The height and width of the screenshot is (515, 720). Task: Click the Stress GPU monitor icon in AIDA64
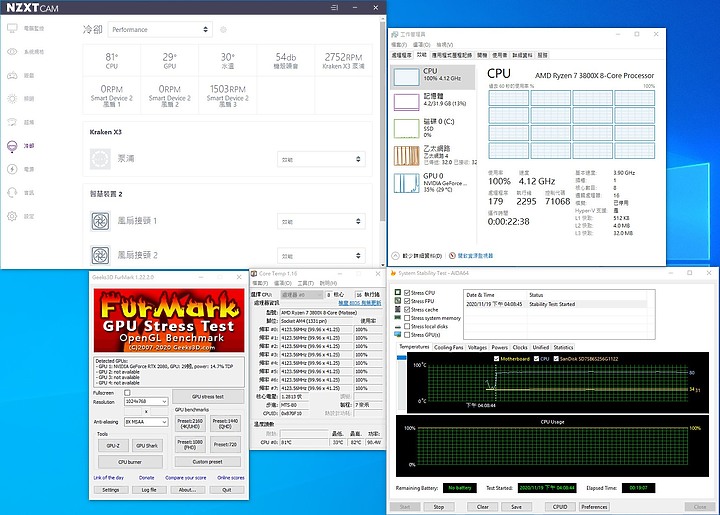398,335
